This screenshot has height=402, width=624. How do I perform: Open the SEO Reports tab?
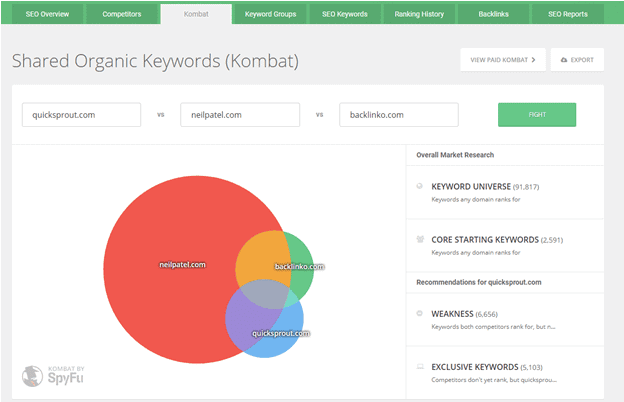pos(568,14)
